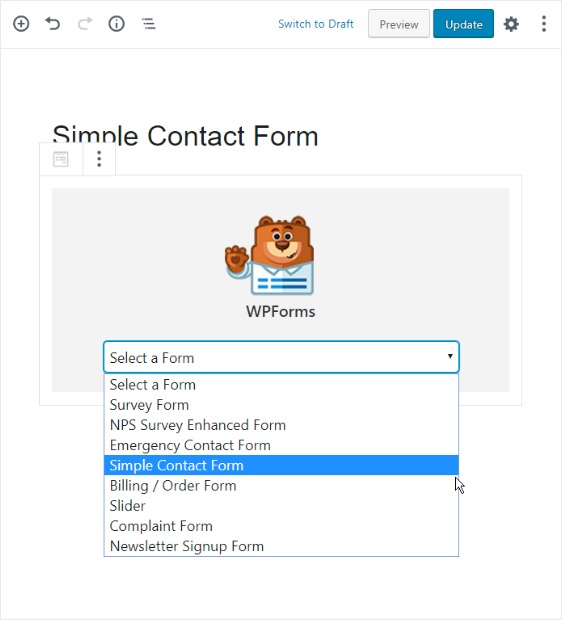Click the Switch to Draft link
Screen dimensions: 562x620
[x=316, y=24]
